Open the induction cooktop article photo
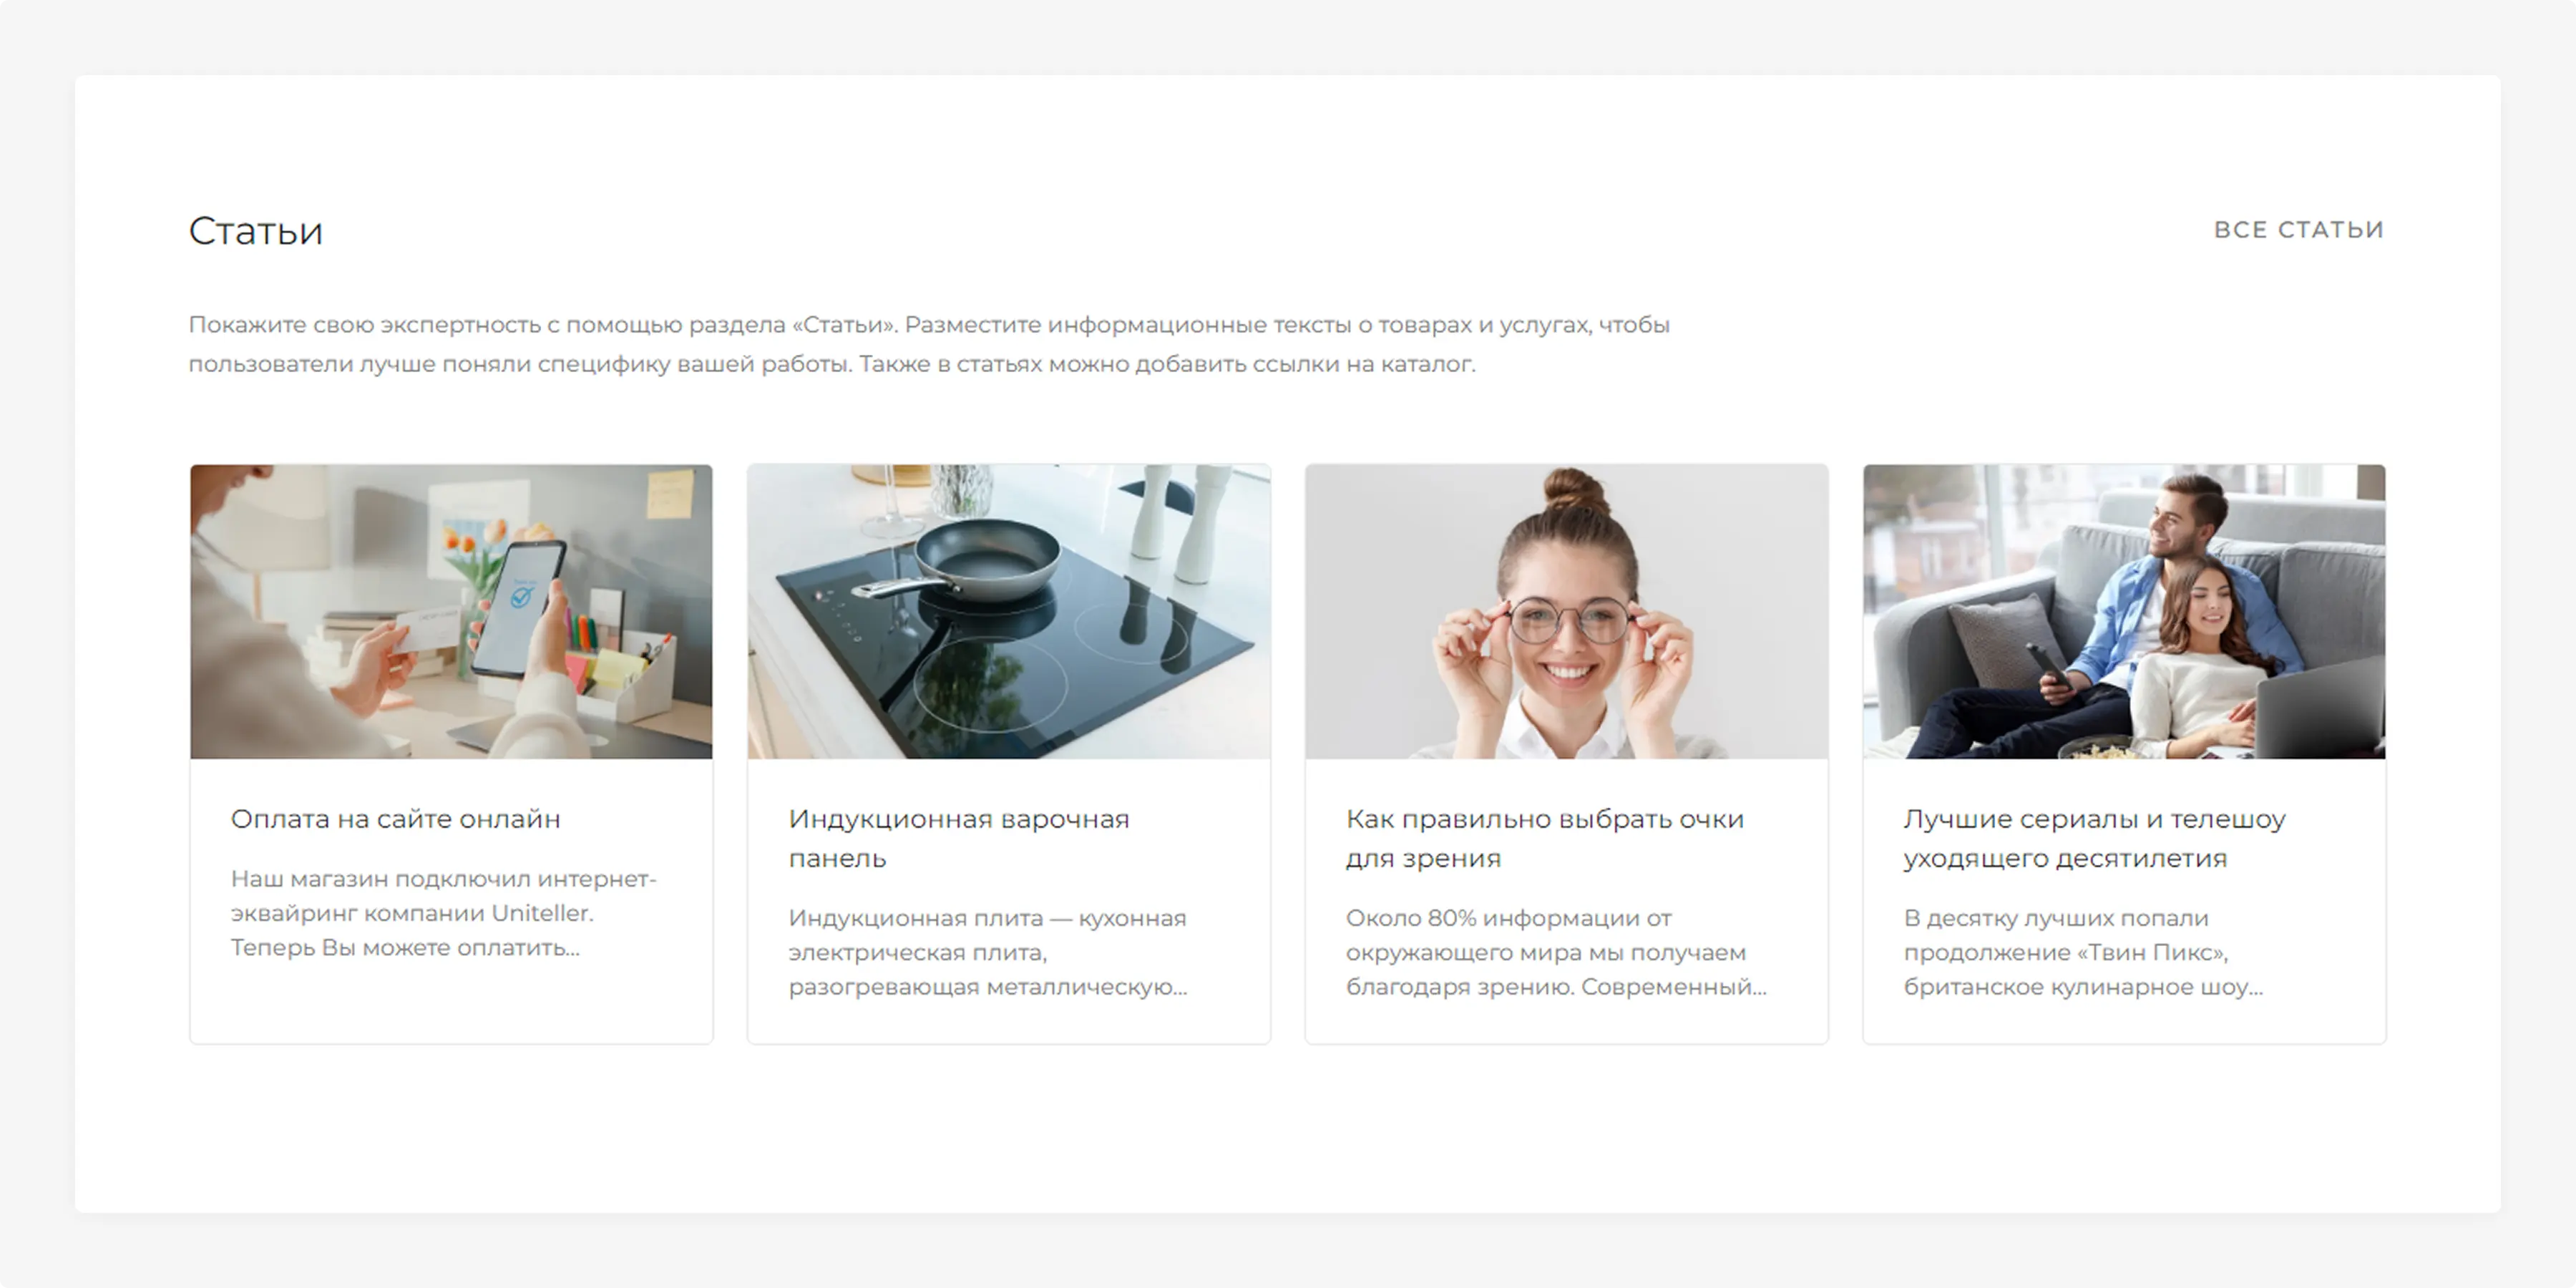2576x1288 pixels. coord(1008,611)
